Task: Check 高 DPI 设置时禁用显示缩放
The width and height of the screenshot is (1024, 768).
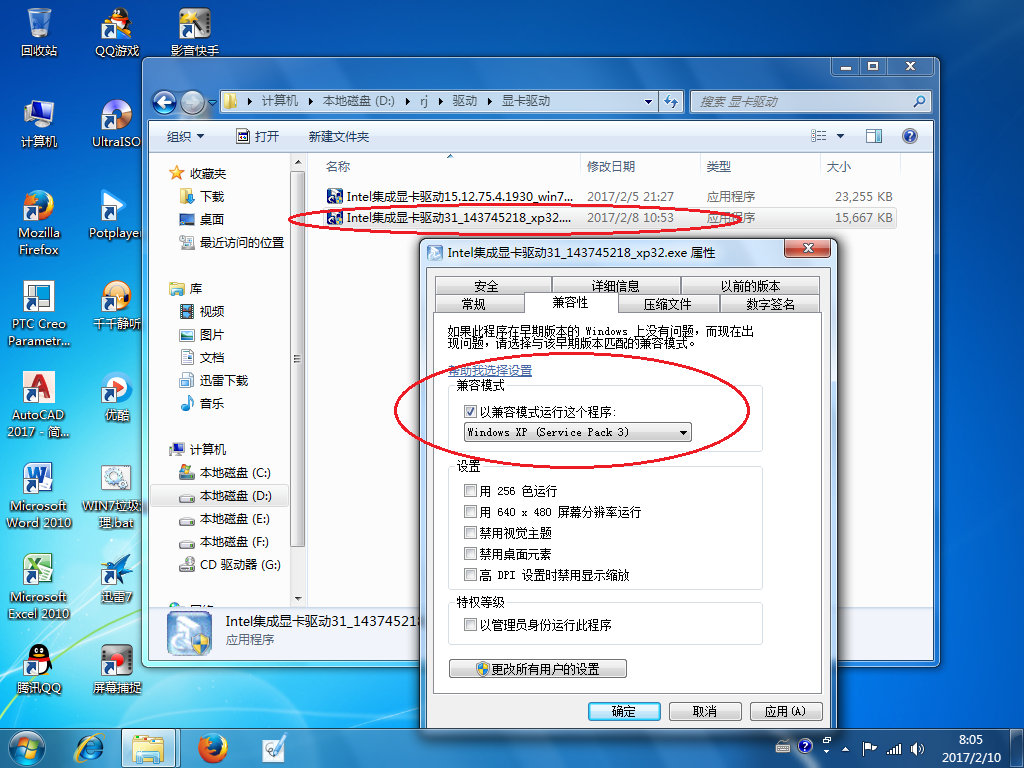Action: (x=470, y=575)
